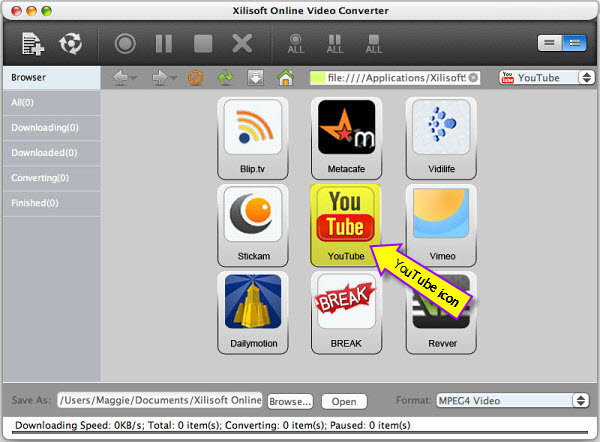Go back in the browser
The image size is (600, 442).
120,78
